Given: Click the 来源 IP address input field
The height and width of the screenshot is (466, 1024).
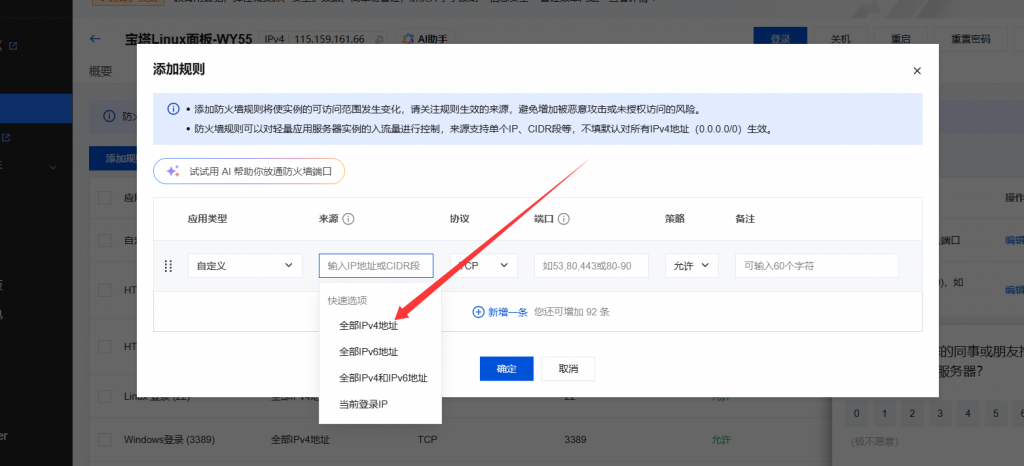Looking at the screenshot, I should 376,266.
